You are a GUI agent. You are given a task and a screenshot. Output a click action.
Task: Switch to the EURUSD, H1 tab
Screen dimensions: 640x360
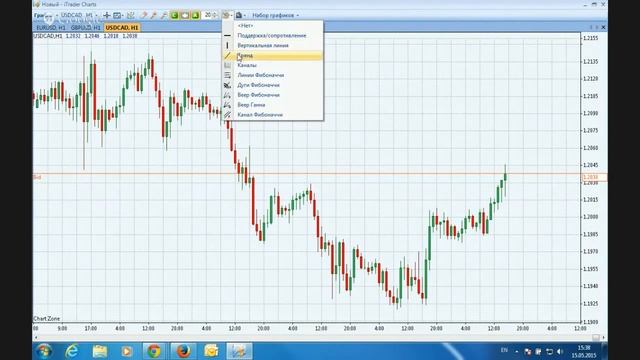pos(51,28)
